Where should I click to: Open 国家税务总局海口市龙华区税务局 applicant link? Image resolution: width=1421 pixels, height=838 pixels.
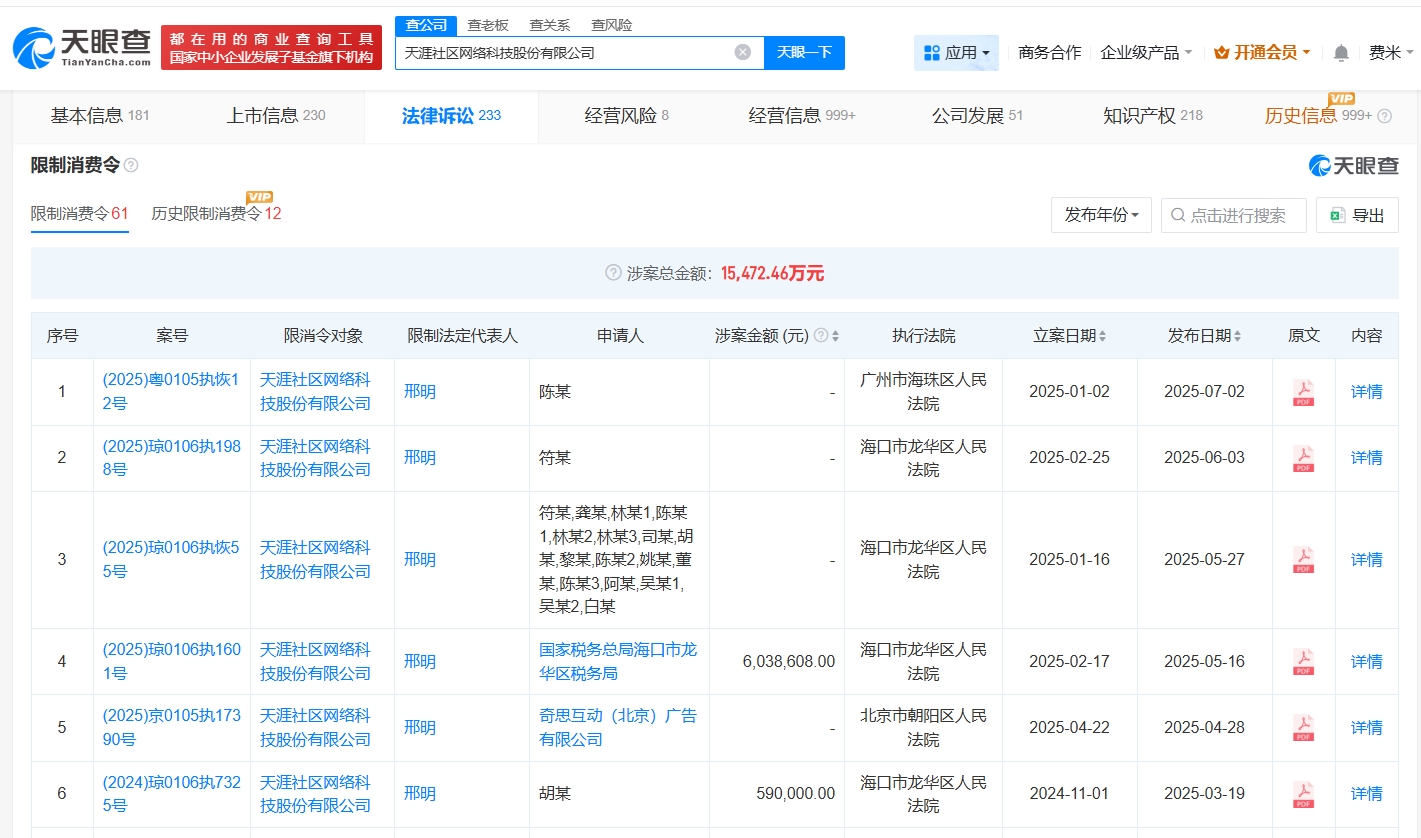(618, 662)
